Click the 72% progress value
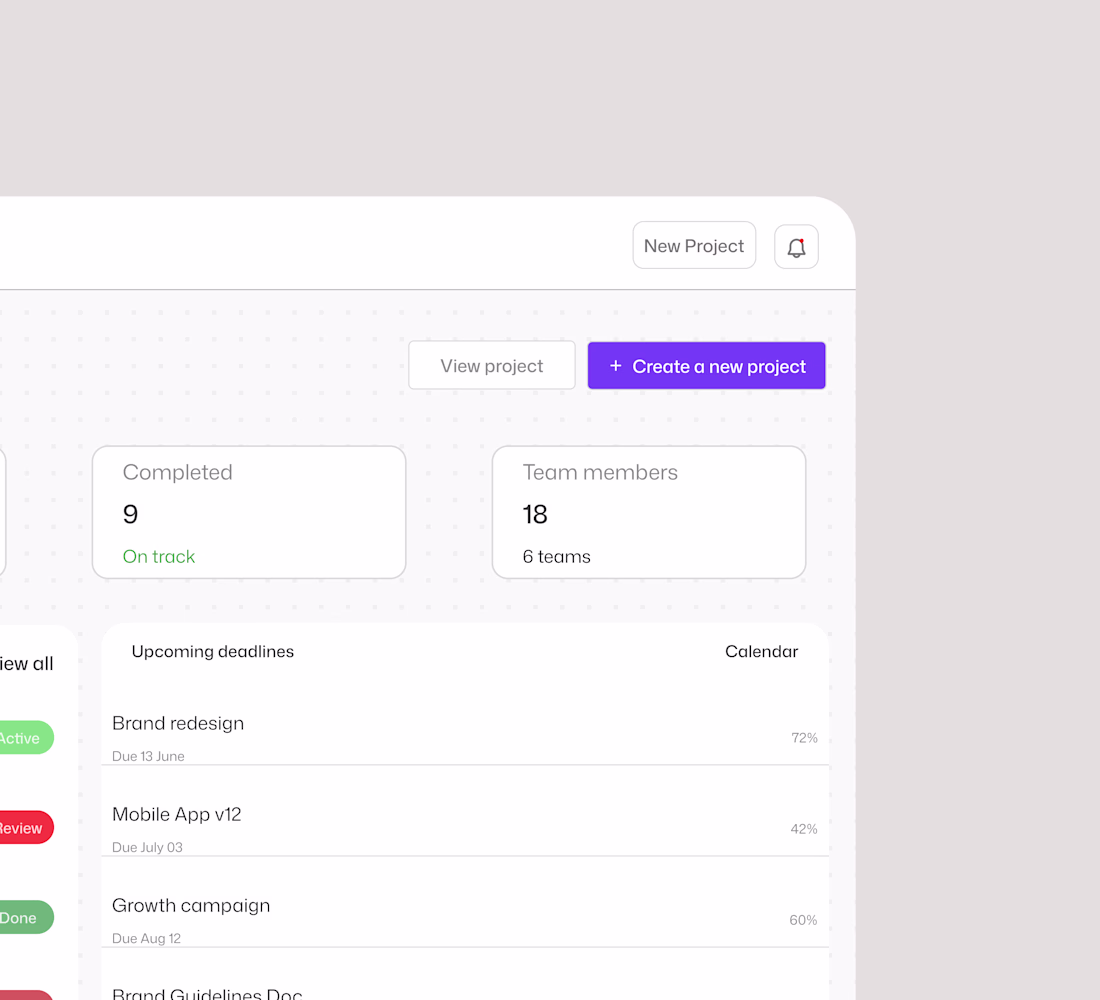This screenshot has width=1100, height=1000. (x=804, y=738)
